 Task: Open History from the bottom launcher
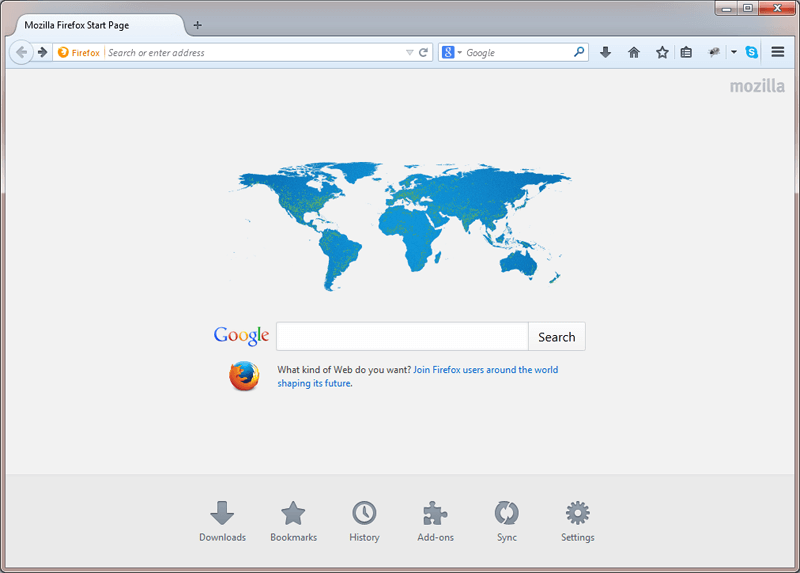[x=364, y=521]
